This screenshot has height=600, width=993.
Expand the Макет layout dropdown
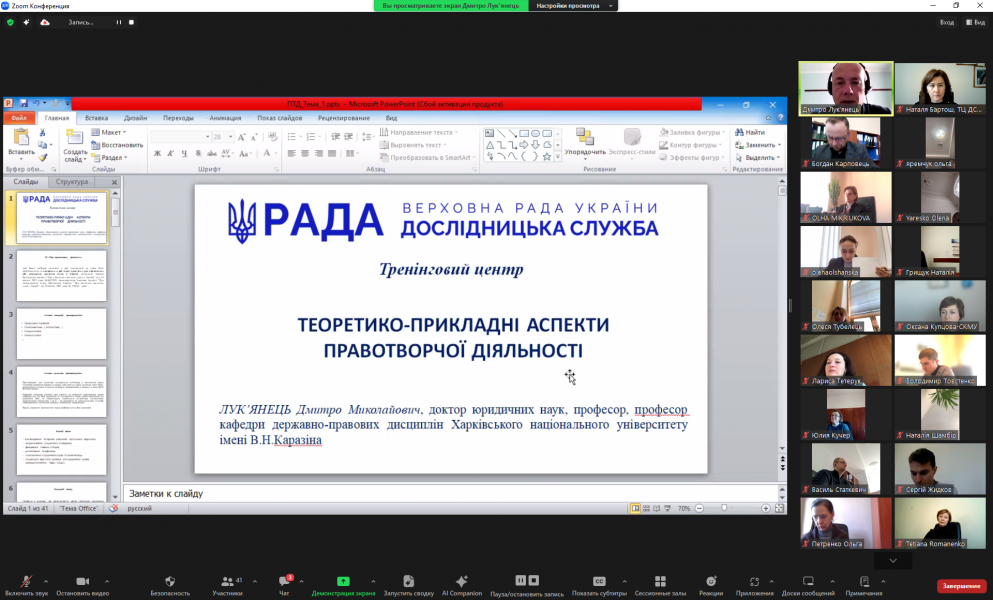112,132
